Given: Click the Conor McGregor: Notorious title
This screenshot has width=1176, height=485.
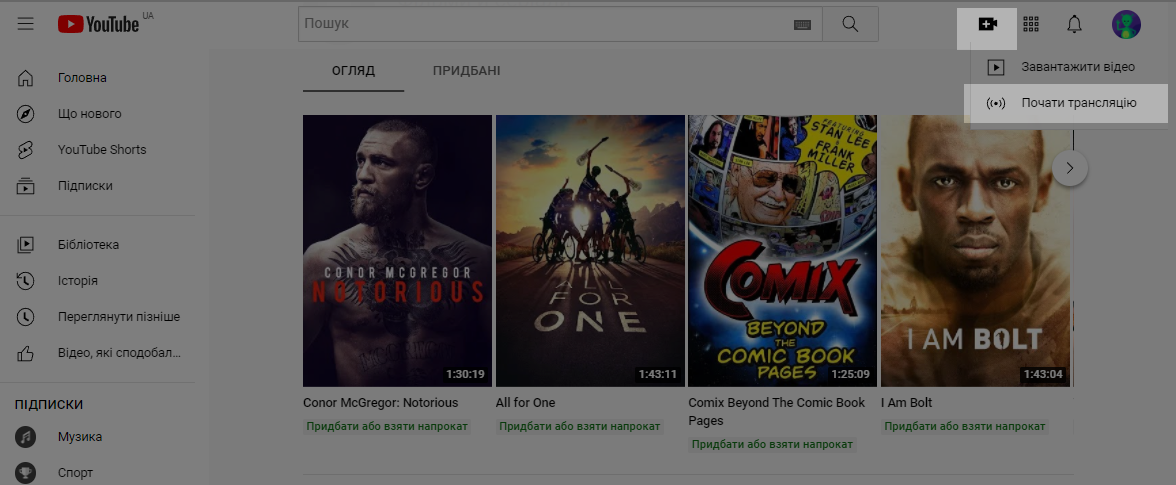Looking at the screenshot, I should click(x=380, y=403).
